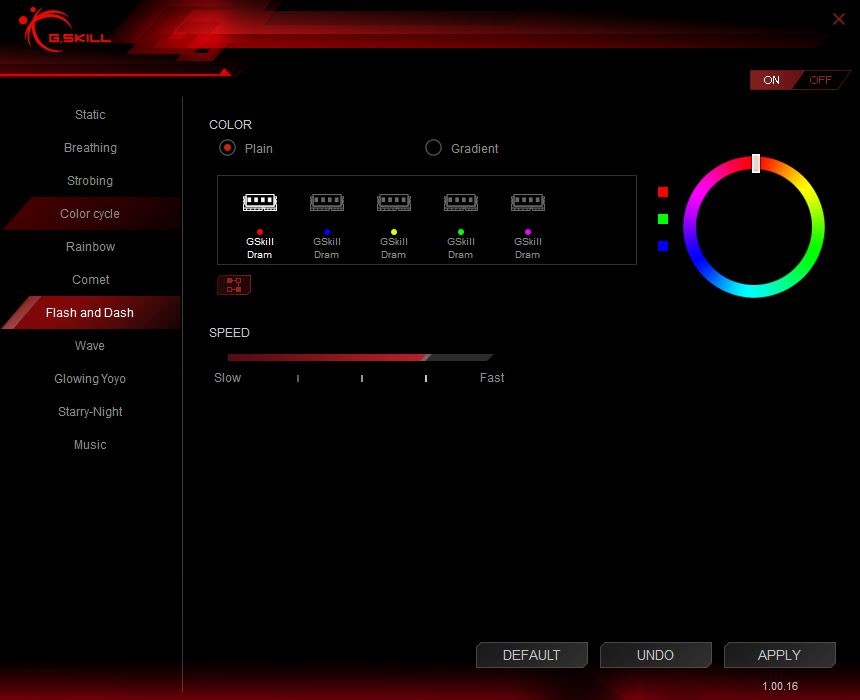
Task: Select the GSkill Dram module with magenta dot
Action: [x=527, y=225]
